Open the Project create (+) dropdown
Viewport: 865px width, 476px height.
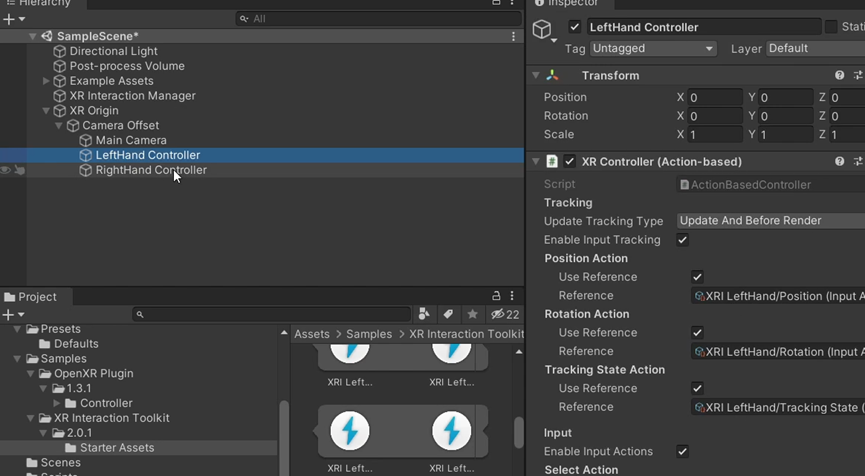coord(14,315)
